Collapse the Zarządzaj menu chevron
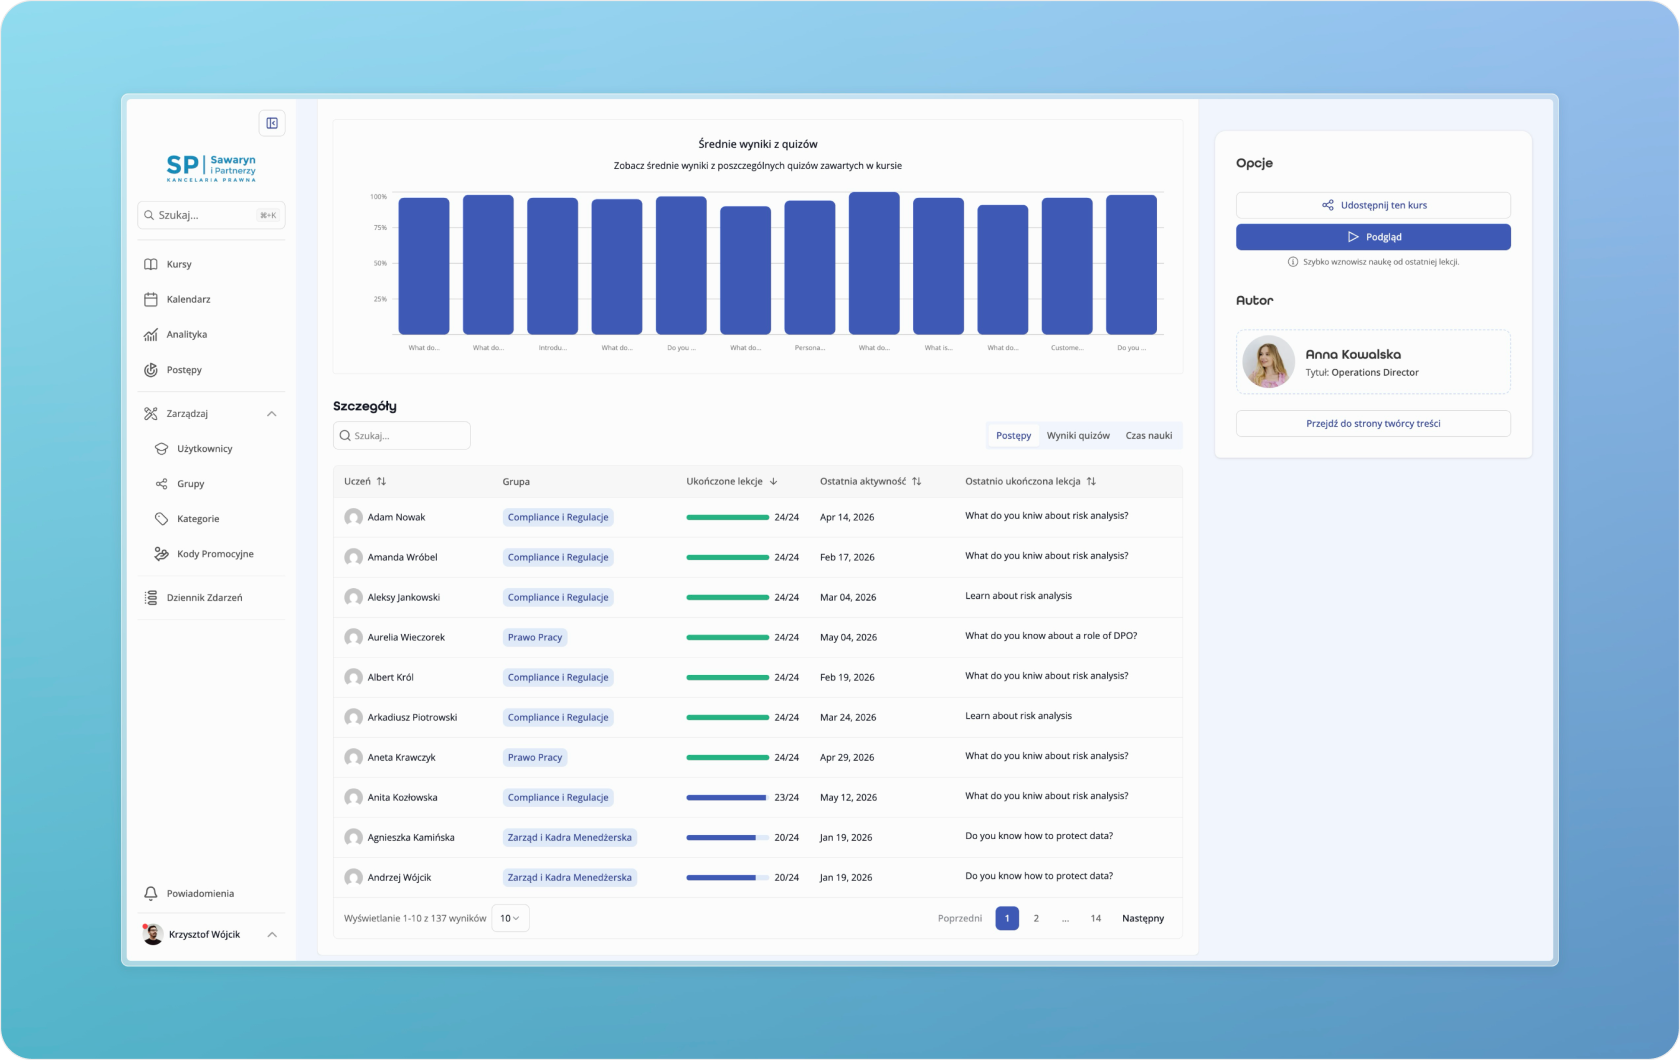1680x1060 pixels. (272, 414)
